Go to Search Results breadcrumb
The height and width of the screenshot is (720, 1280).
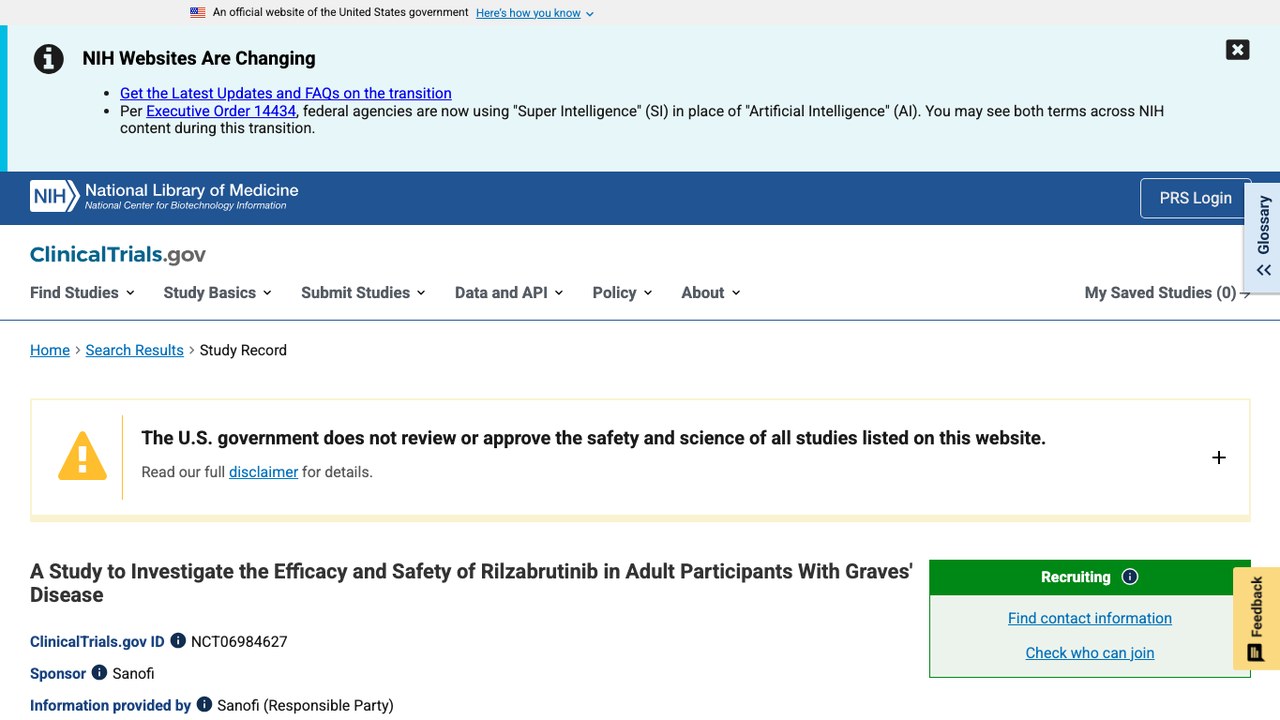point(135,350)
